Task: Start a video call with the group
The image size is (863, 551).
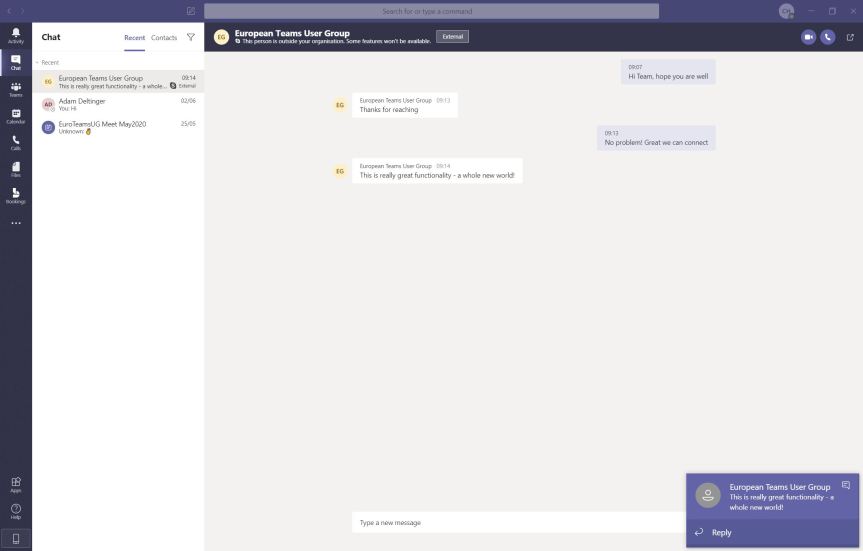Action: click(808, 37)
